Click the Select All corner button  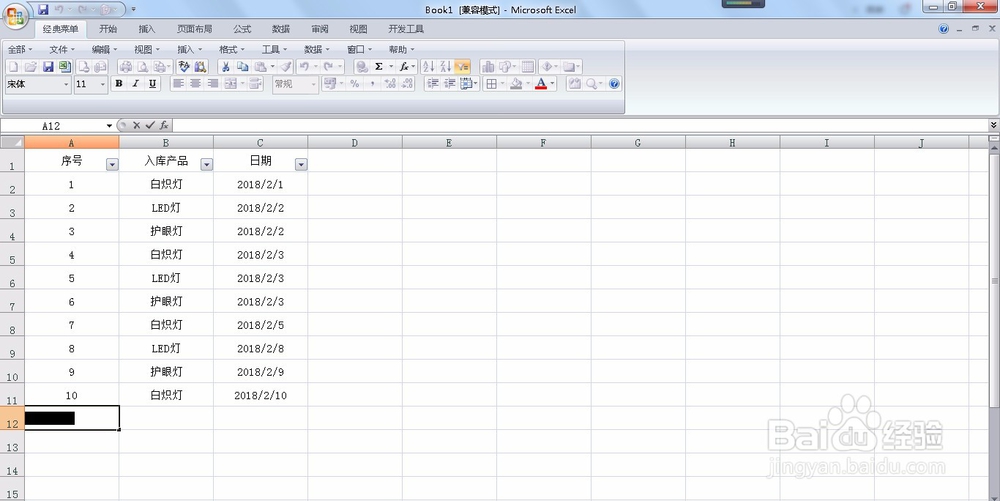click(x=12, y=142)
